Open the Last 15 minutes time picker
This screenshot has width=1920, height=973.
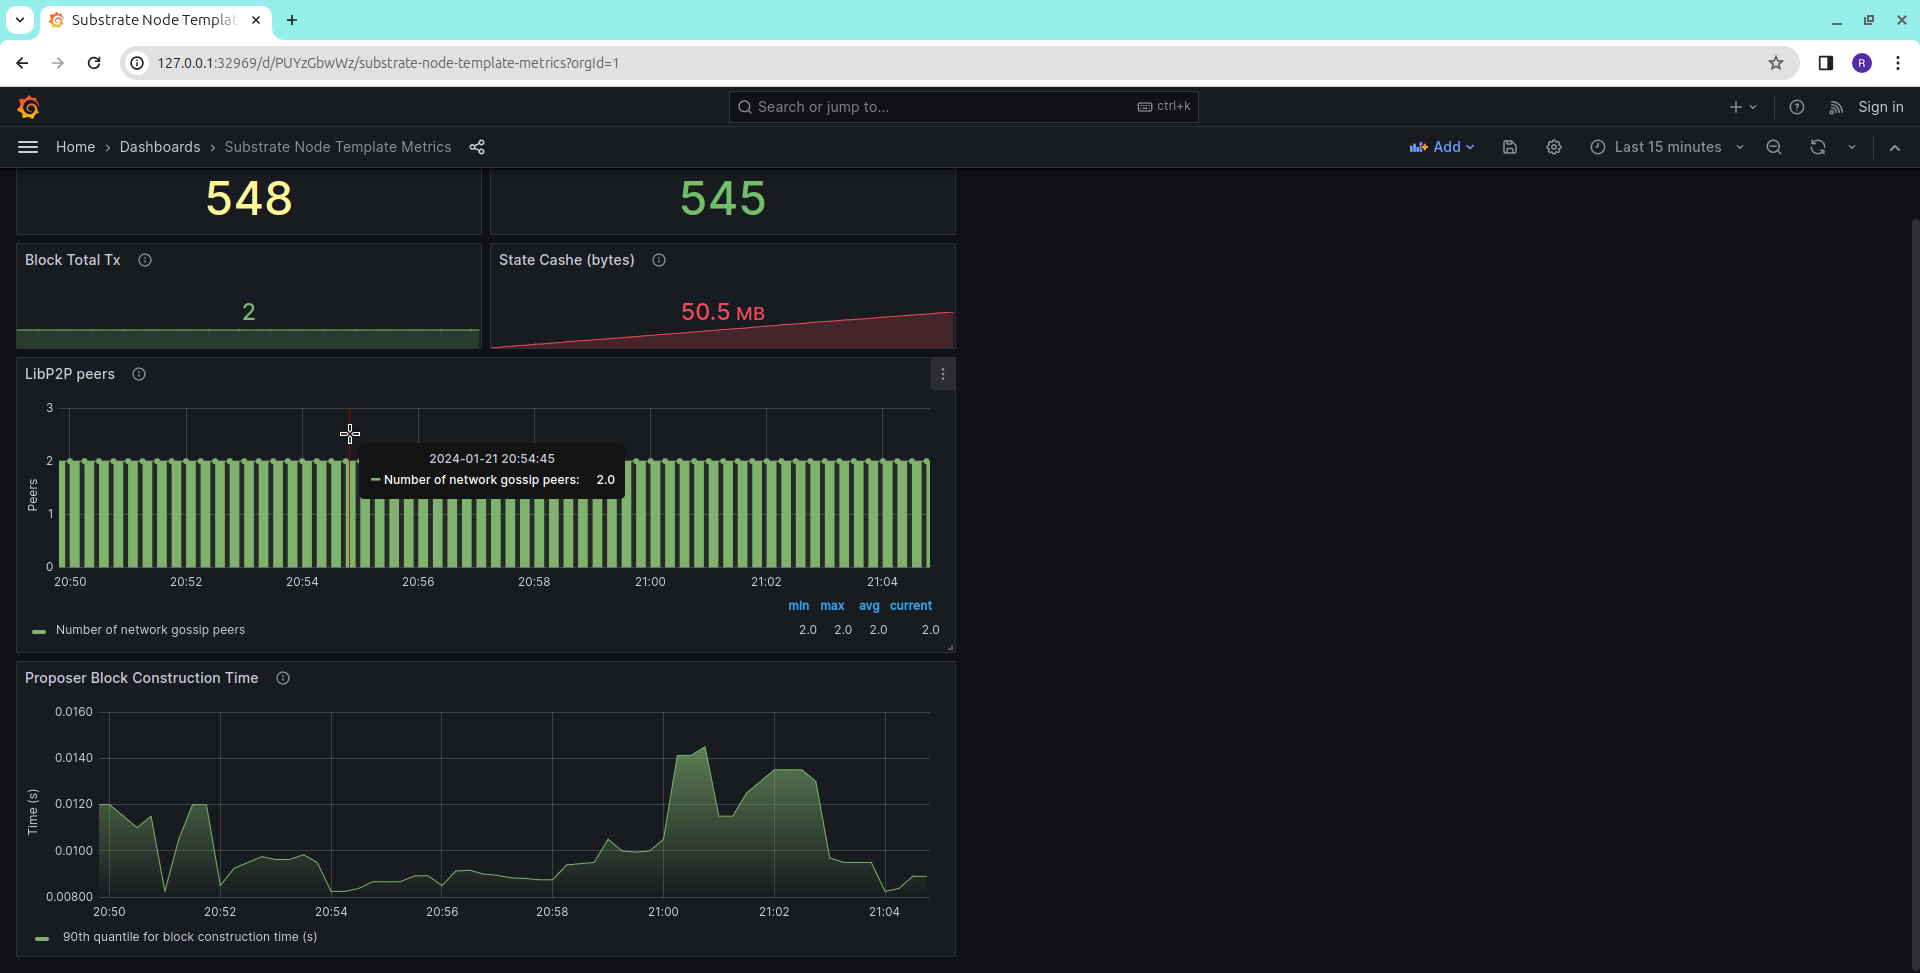1667,147
